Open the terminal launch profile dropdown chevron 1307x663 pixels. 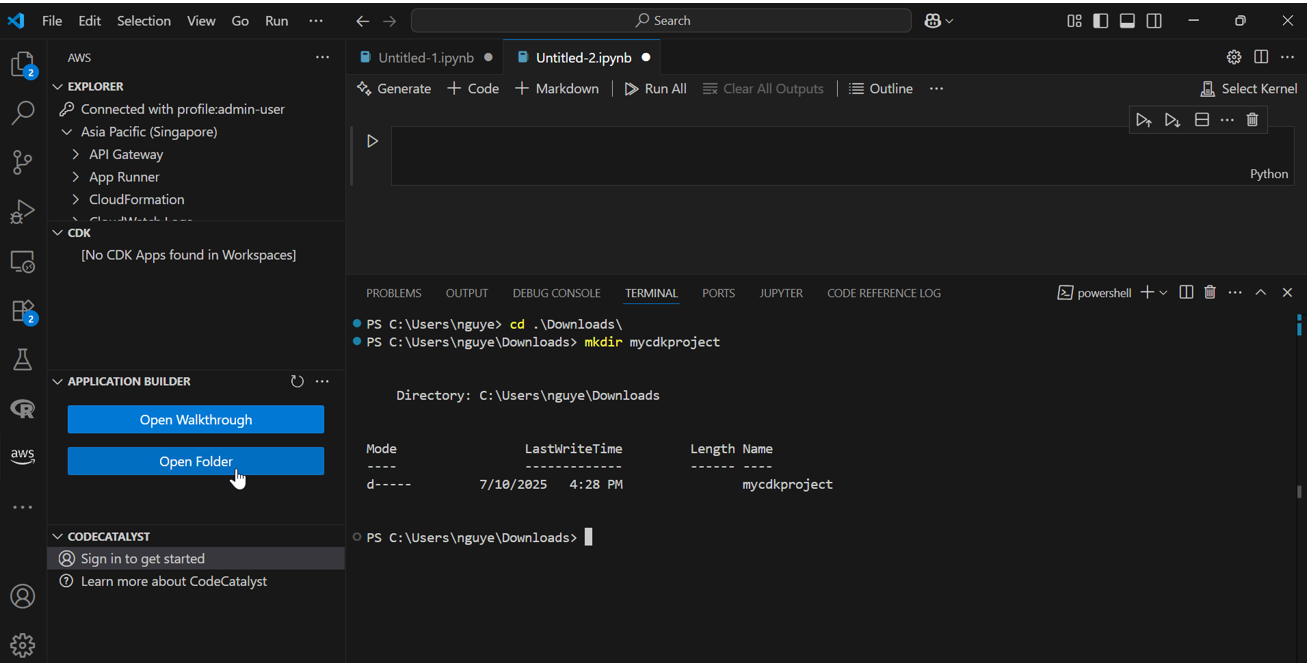(1163, 292)
